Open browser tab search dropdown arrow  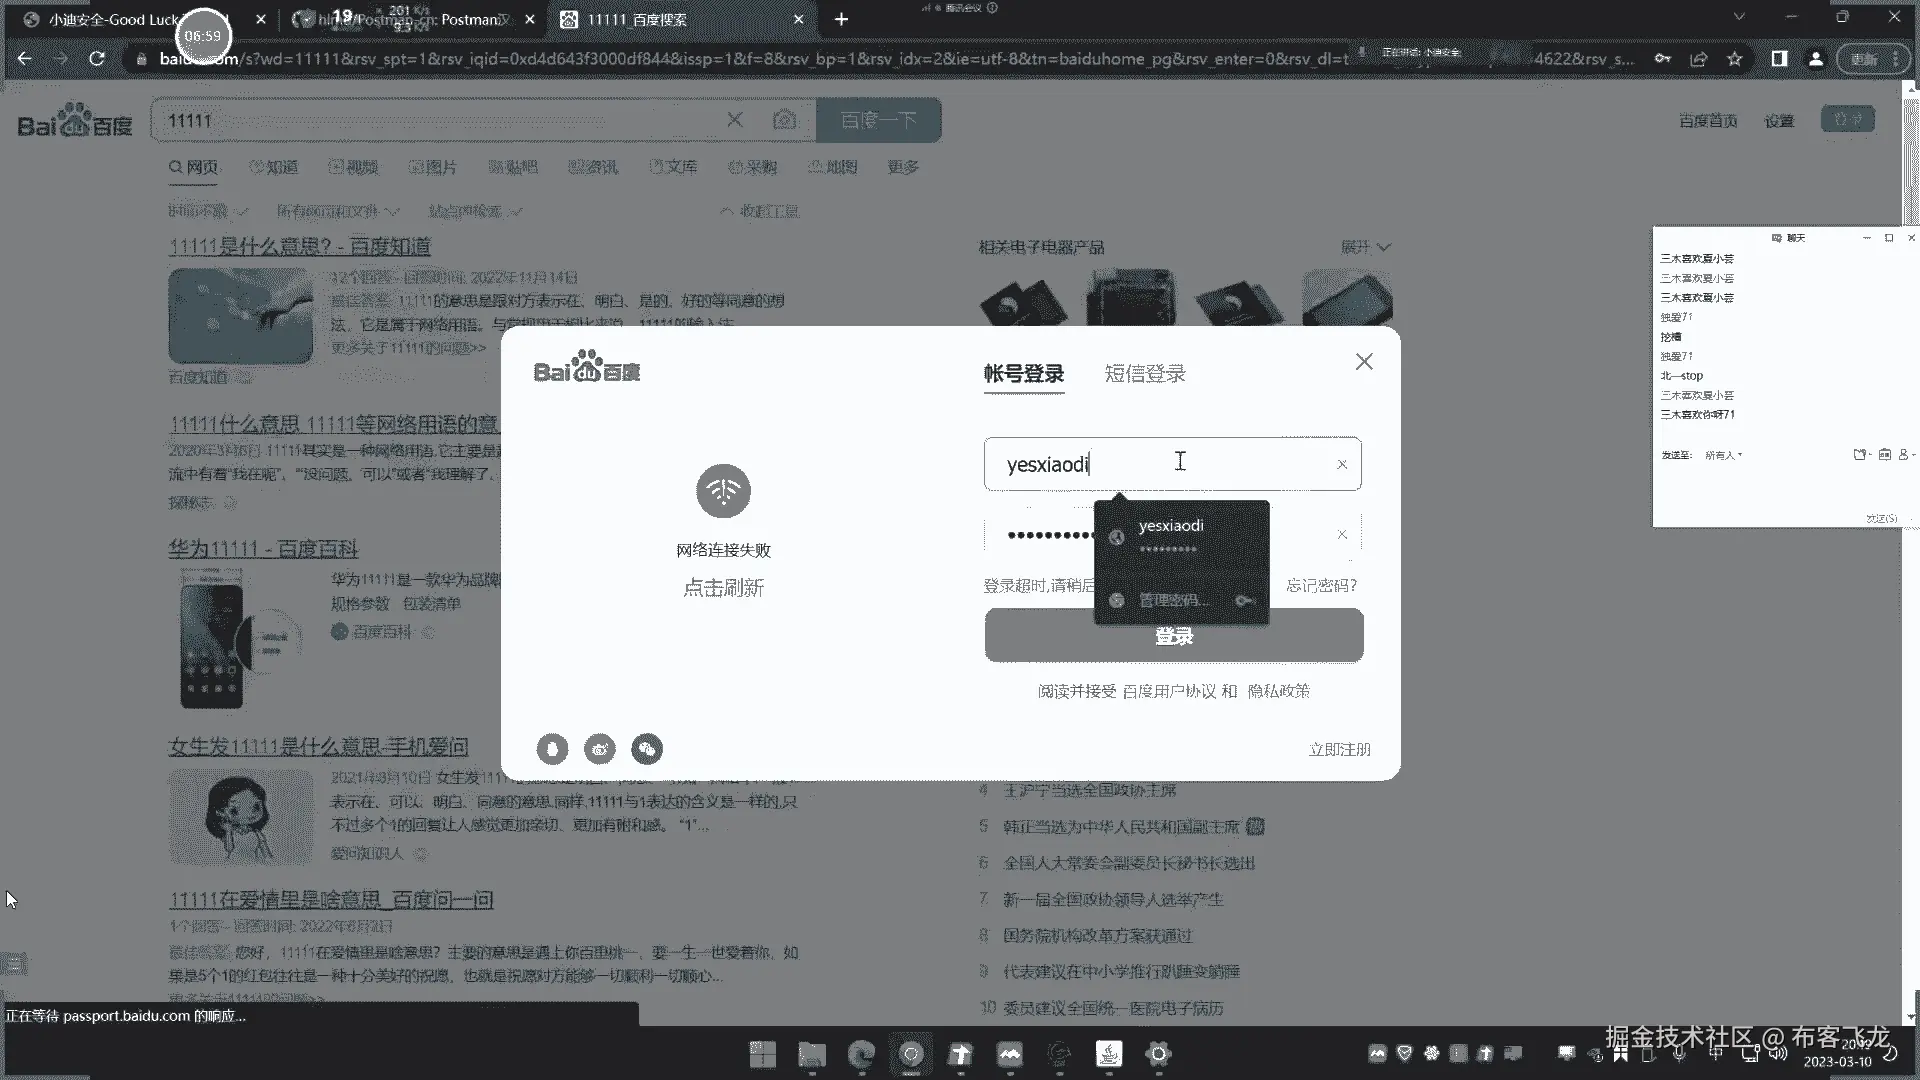[x=1739, y=17]
